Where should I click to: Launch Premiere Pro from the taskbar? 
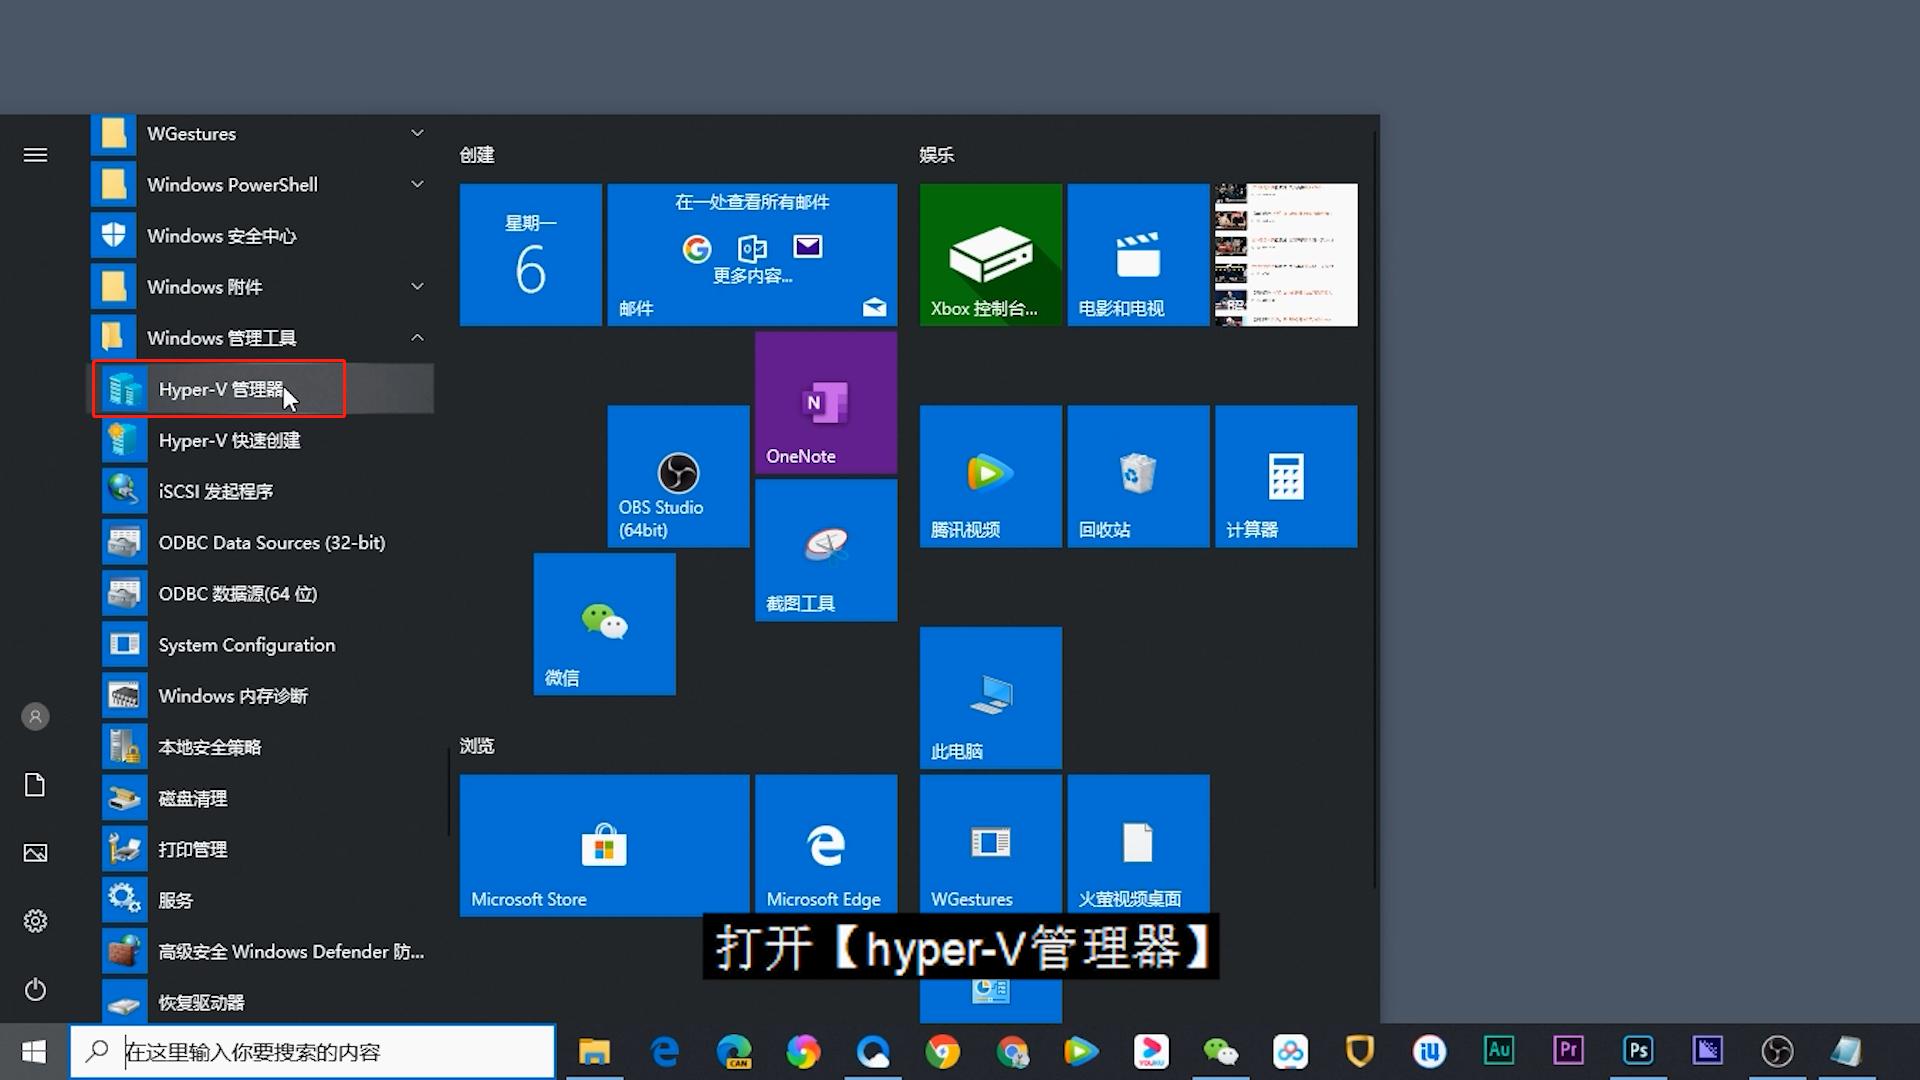pyautogui.click(x=1568, y=1051)
